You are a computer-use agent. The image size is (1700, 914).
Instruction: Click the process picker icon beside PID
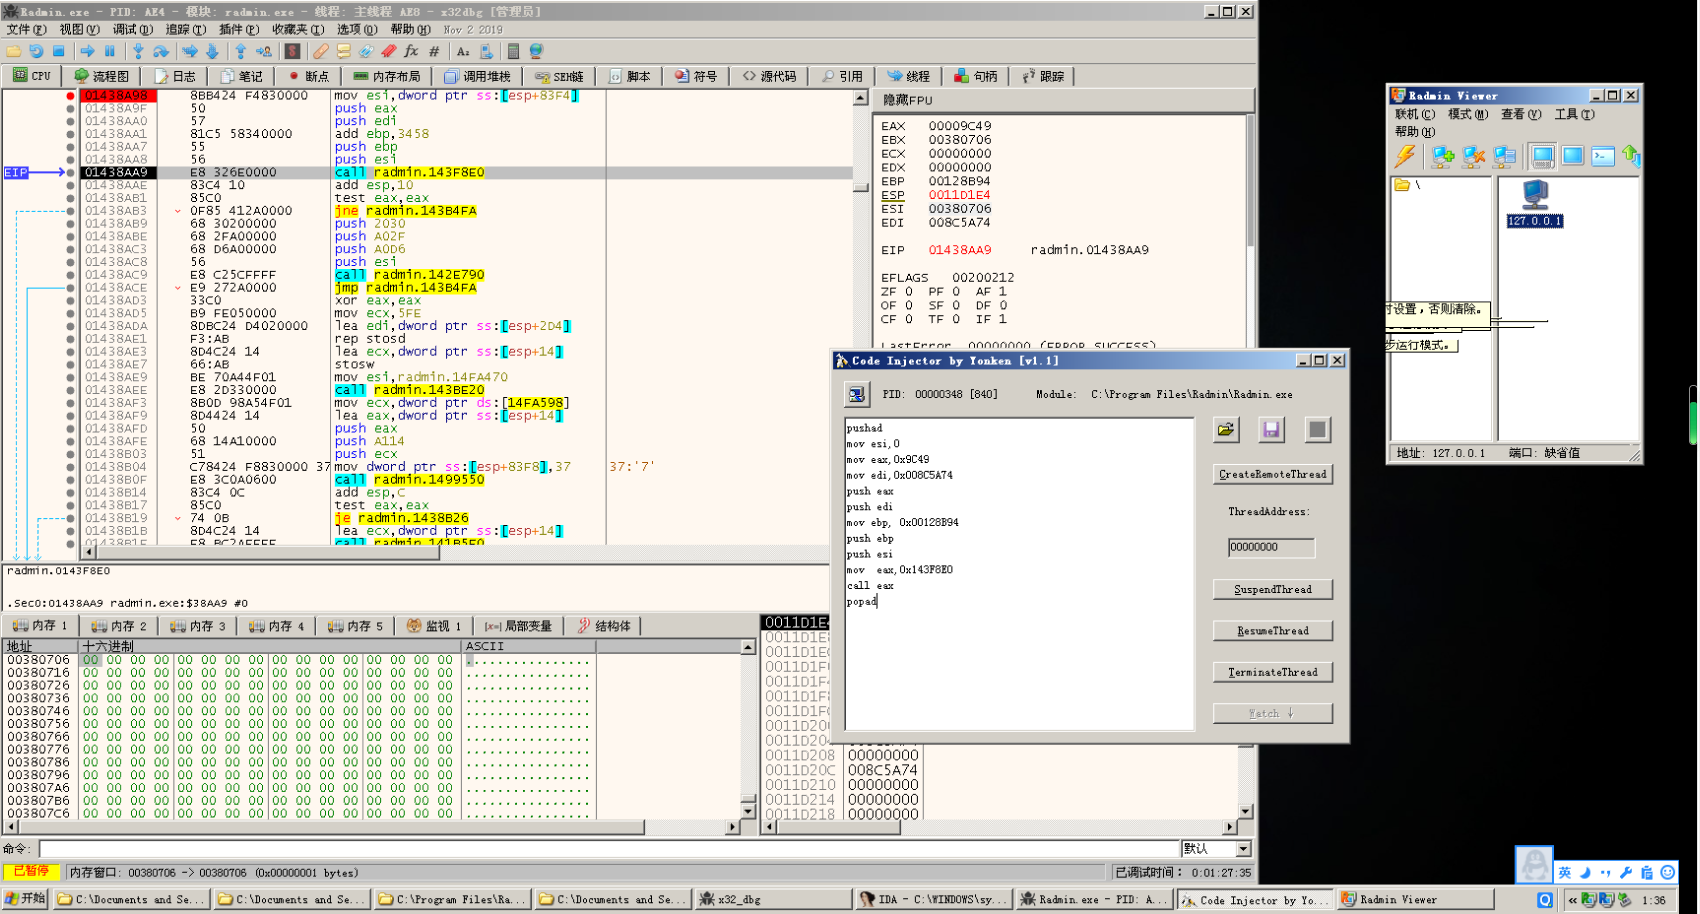click(857, 395)
